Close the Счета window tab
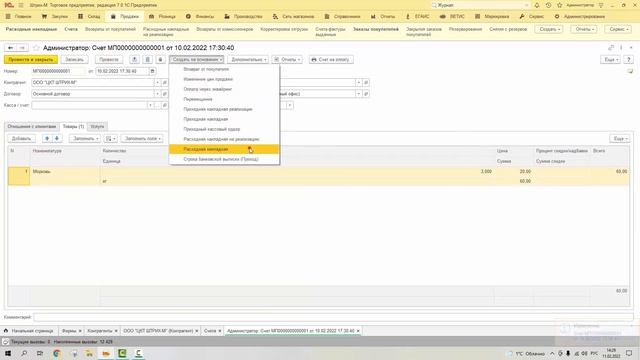This screenshot has width=640, height=360. click(220, 331)
